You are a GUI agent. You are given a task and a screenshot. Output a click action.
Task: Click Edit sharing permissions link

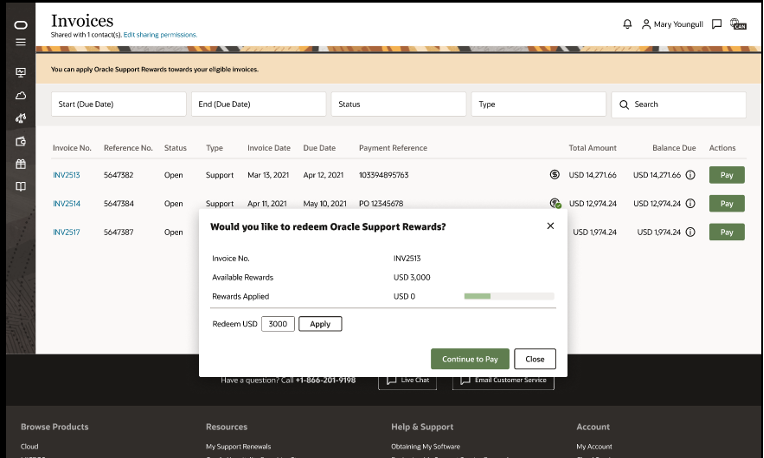(x=160, y=35)
